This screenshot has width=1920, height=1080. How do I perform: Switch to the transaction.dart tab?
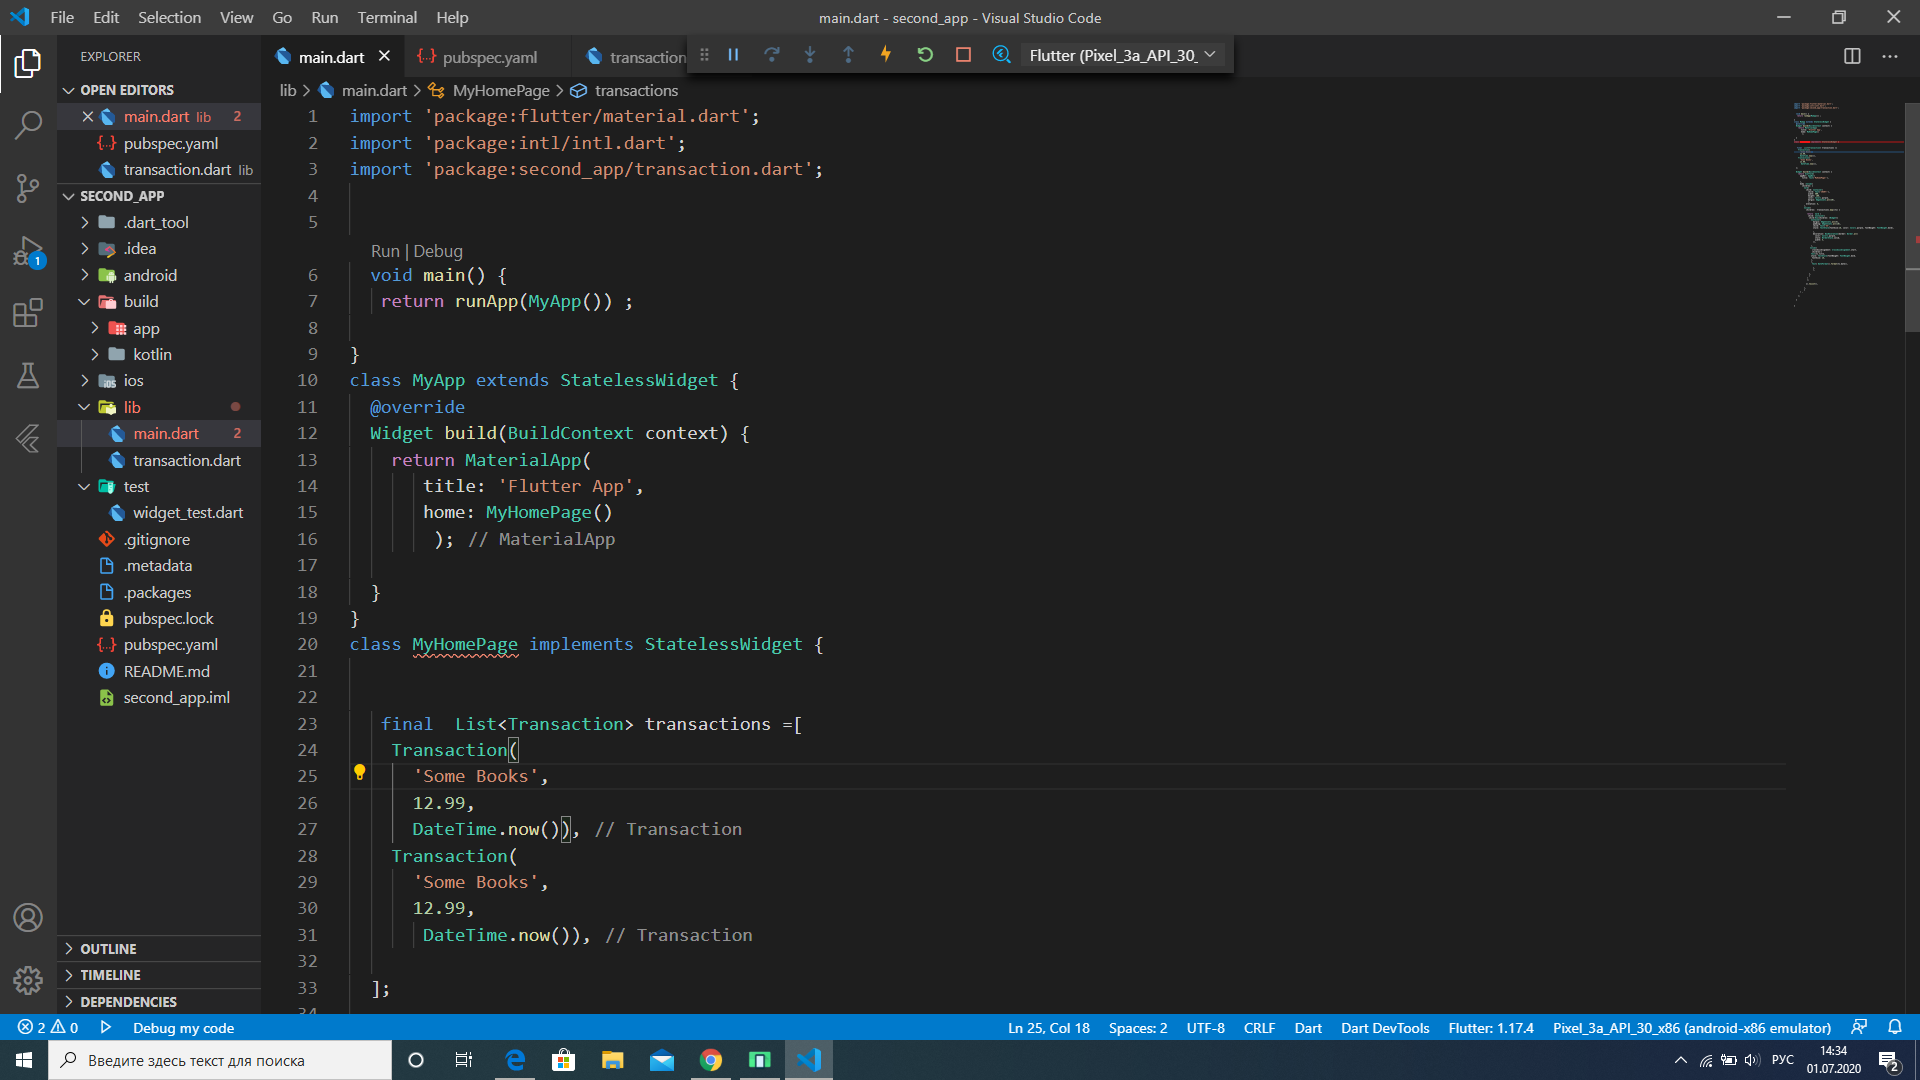(x=635, y=56)
